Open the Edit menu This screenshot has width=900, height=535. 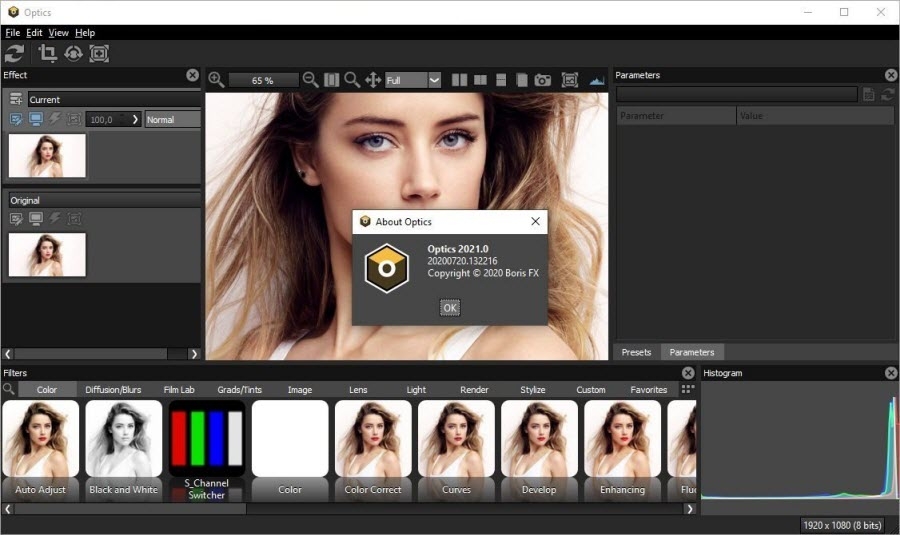34,33
